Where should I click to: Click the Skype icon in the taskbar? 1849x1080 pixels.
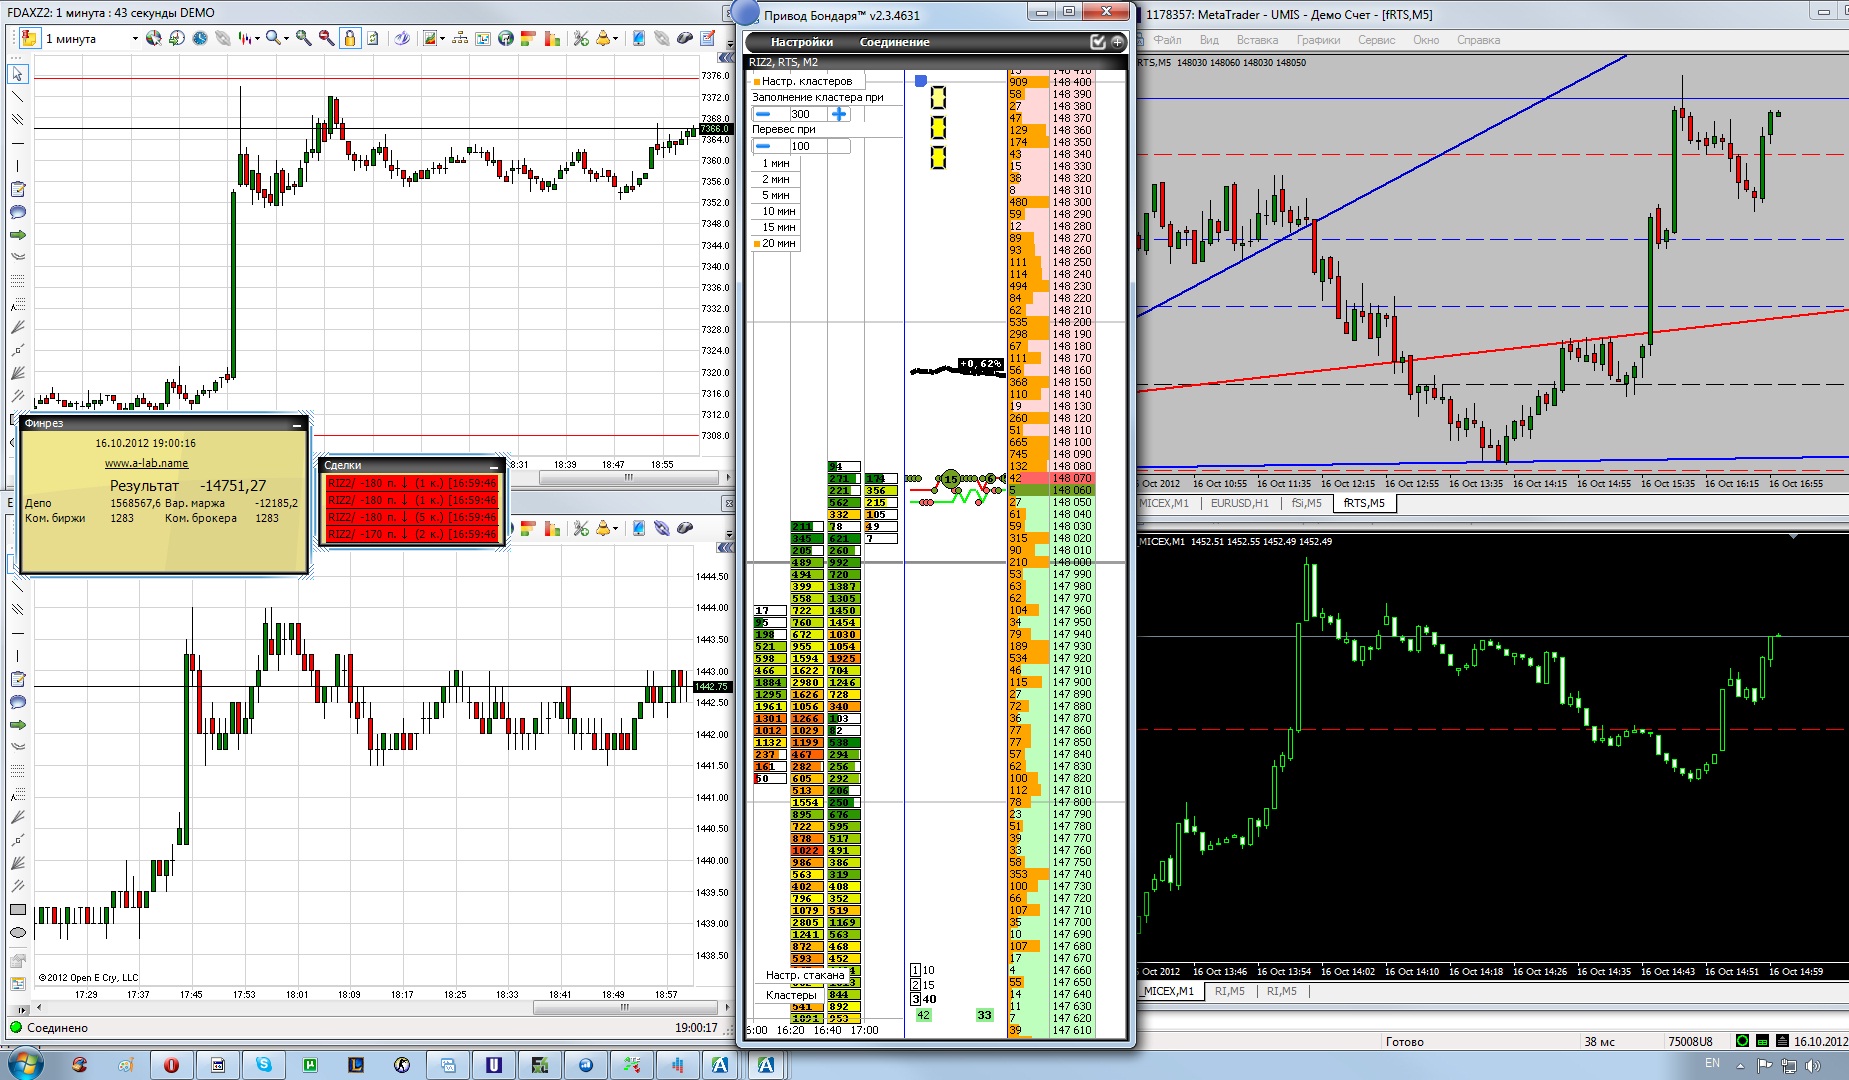264,1065
